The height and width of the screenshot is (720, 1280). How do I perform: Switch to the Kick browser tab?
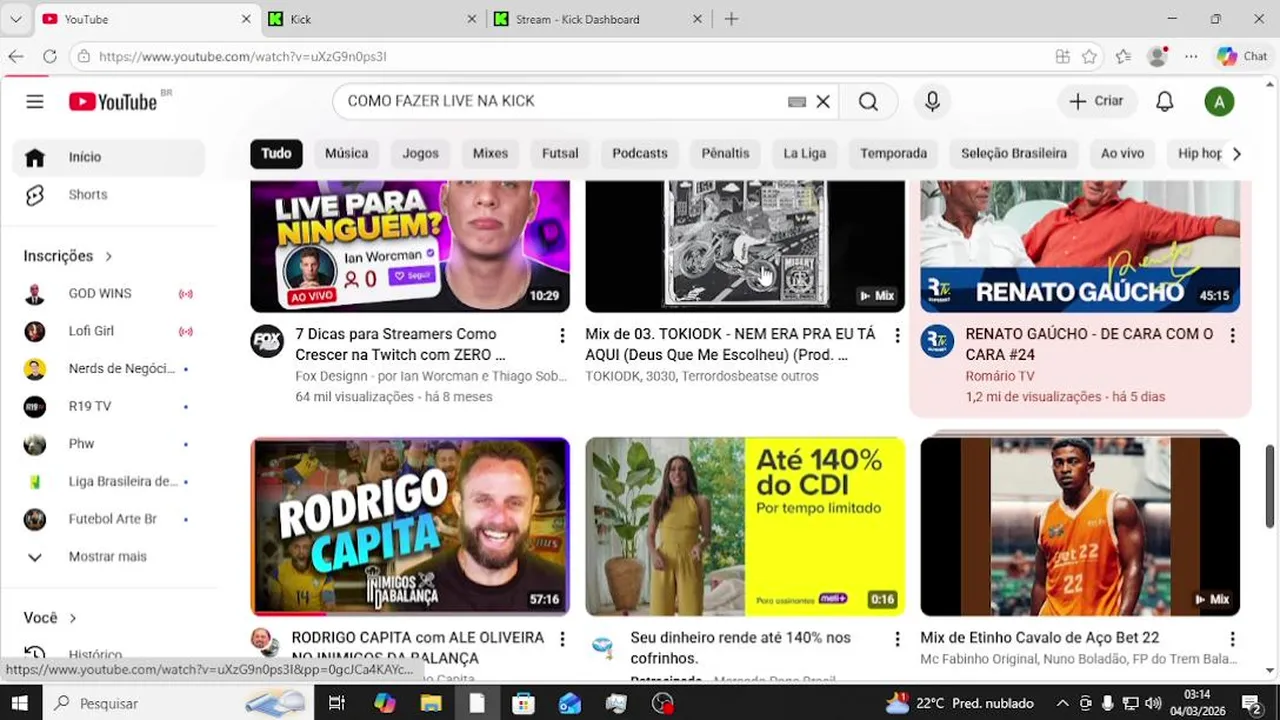point(373,19)
